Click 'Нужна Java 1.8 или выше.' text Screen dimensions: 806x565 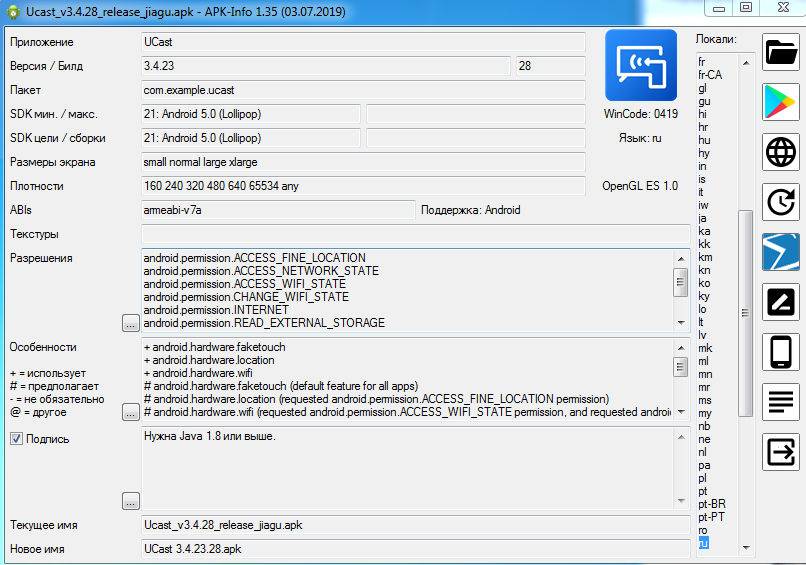click(x=210, y=436)
